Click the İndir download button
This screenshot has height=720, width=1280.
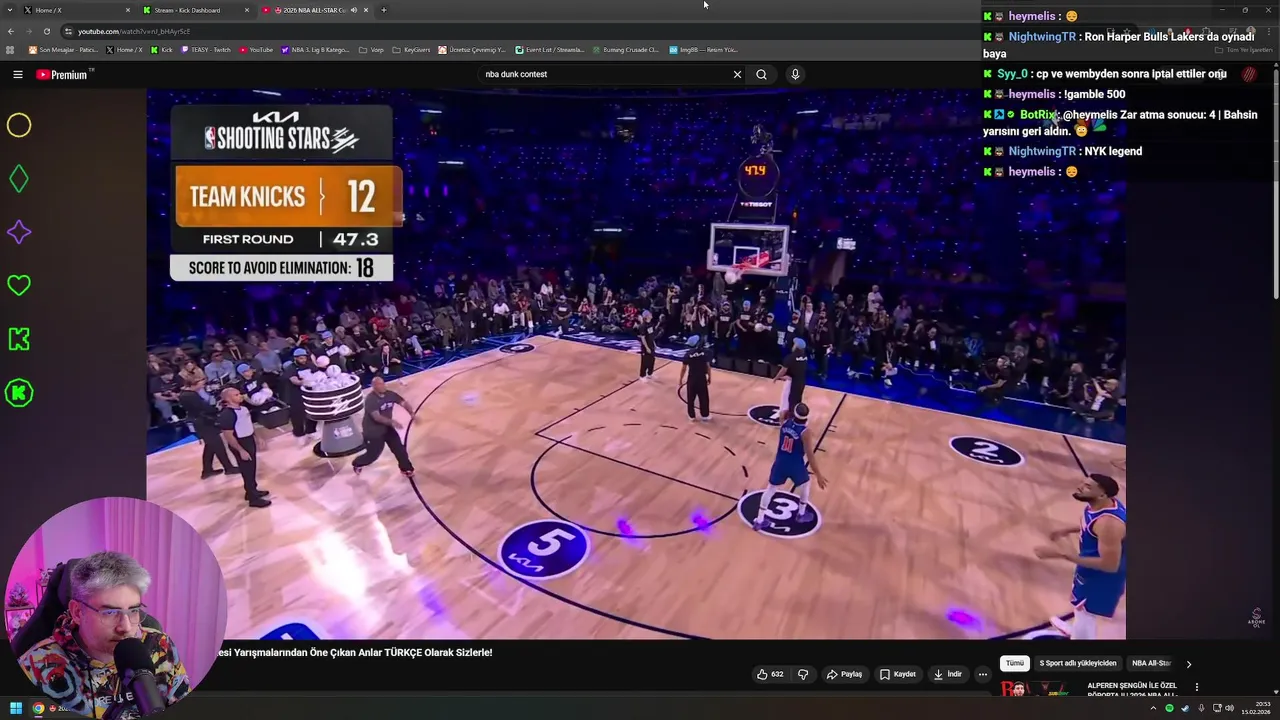point(948,674)
